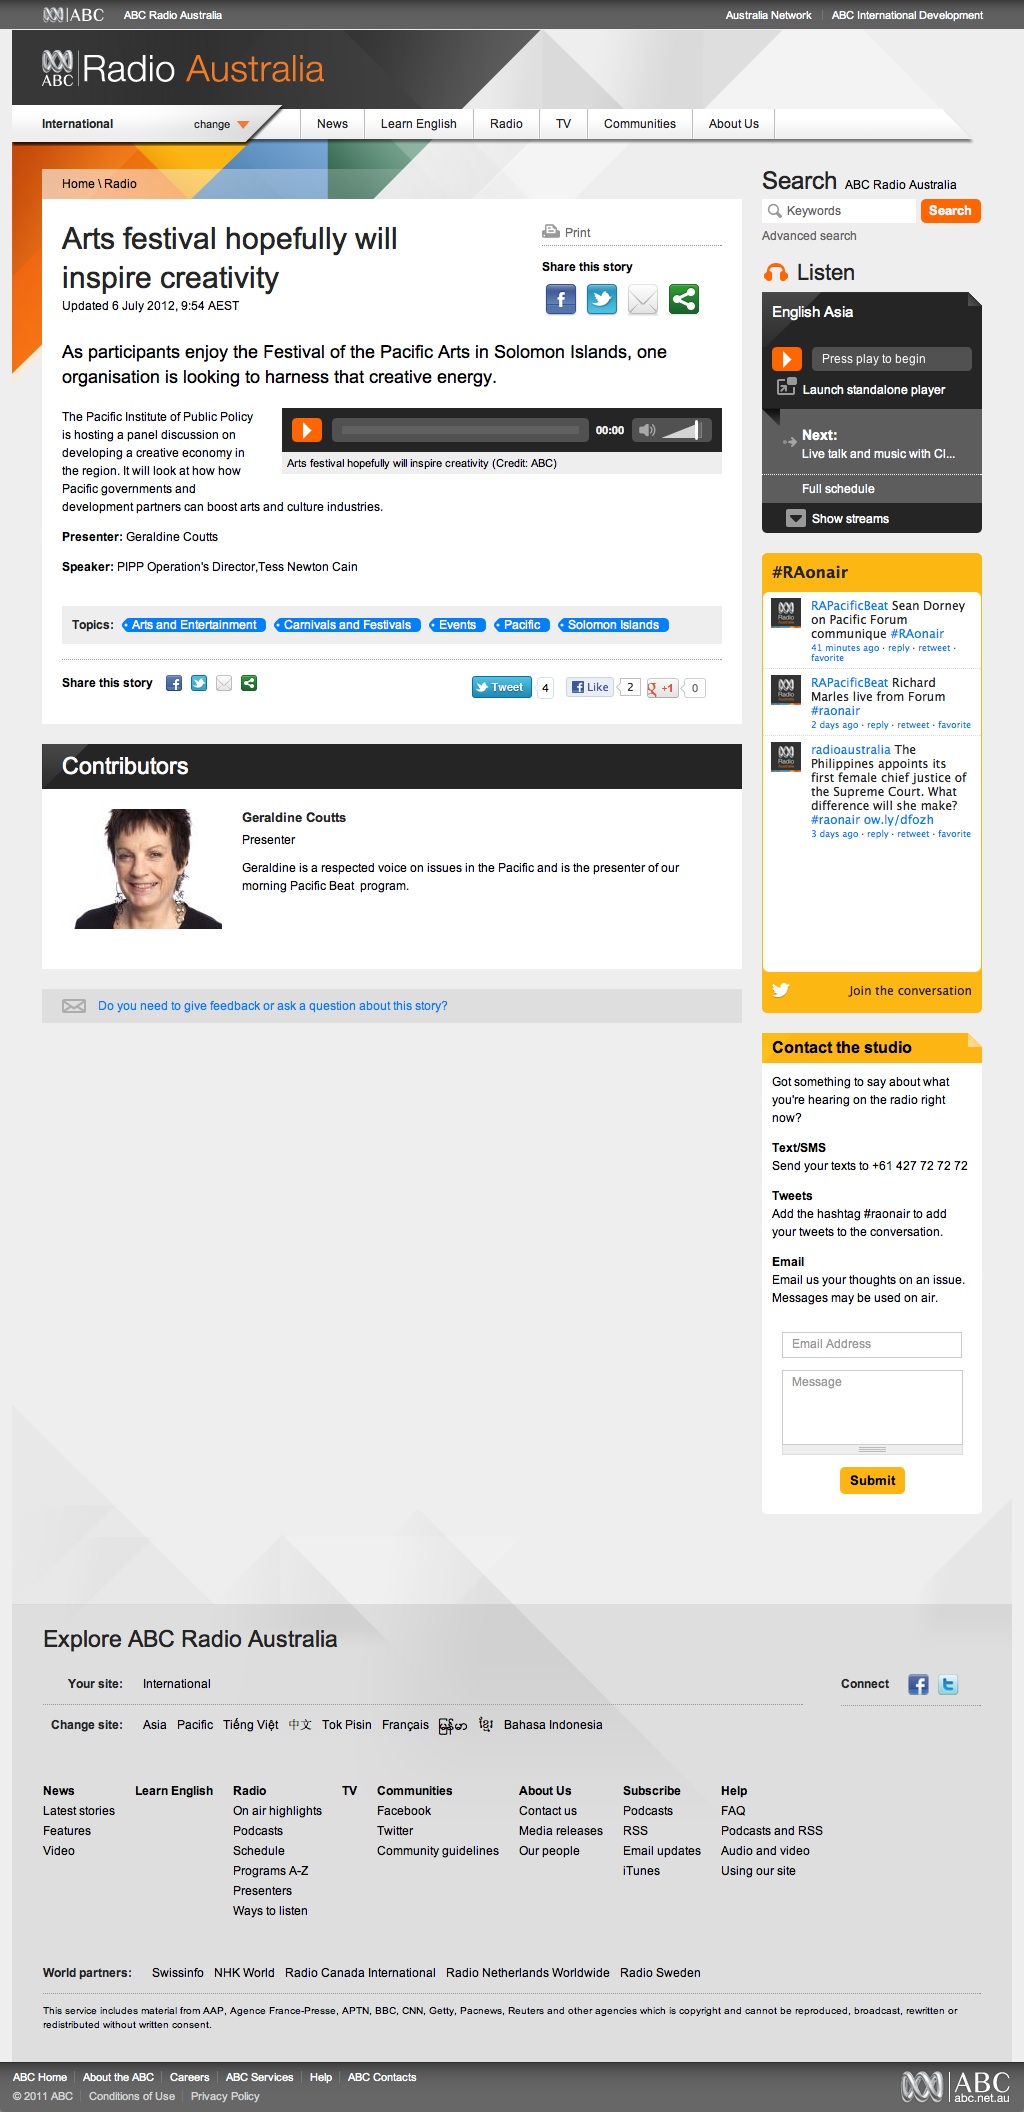
Task: Open ow.ly/dfozh link in tweet
Action: click(899, 820)
